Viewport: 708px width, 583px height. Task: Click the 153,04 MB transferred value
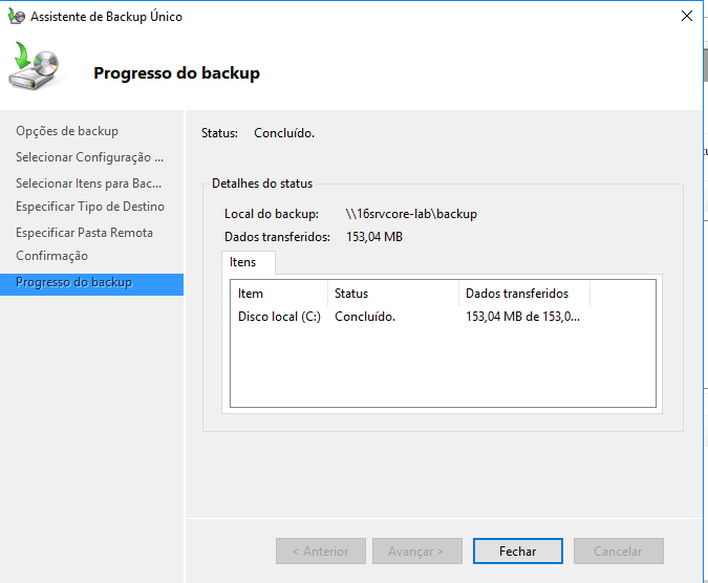(374, 237)
